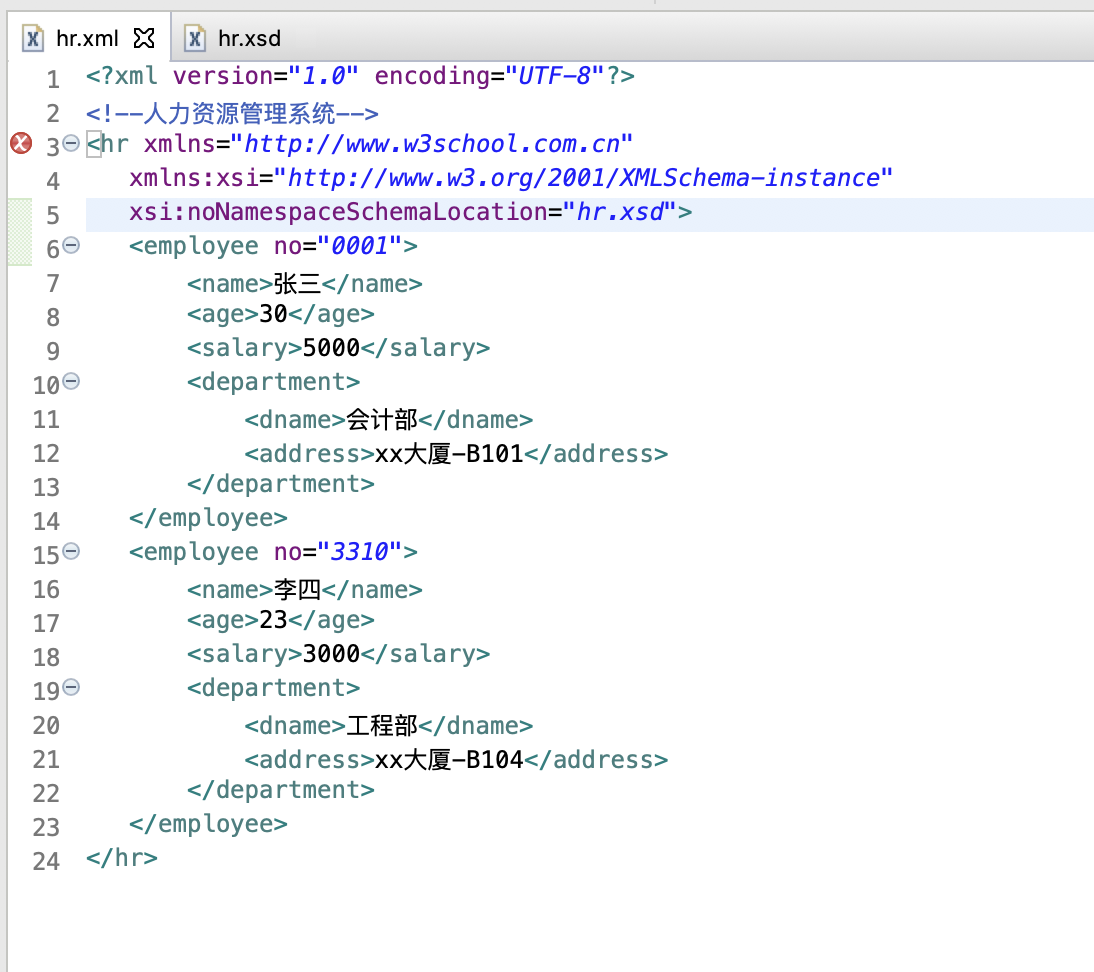Screen dimensions: 1094x972
Task: Close the hr.xml tab
Action: 144,38
